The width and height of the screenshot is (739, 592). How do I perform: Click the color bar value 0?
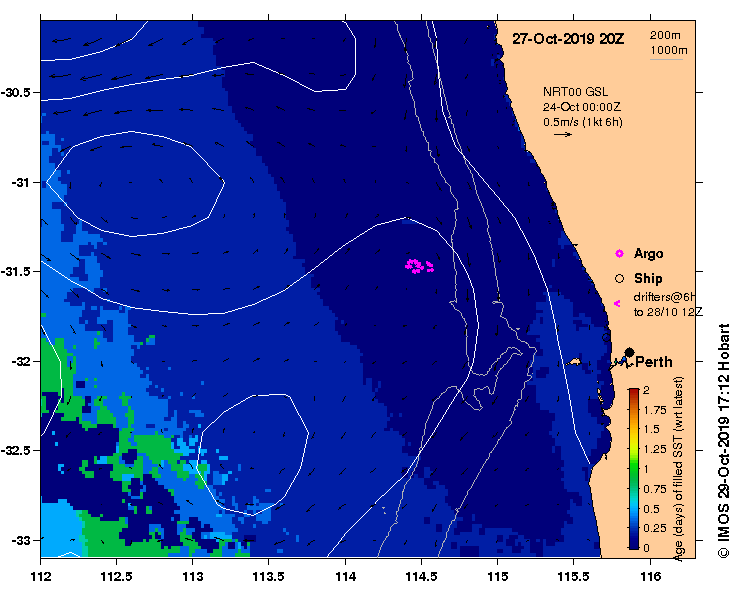(646, 548)
